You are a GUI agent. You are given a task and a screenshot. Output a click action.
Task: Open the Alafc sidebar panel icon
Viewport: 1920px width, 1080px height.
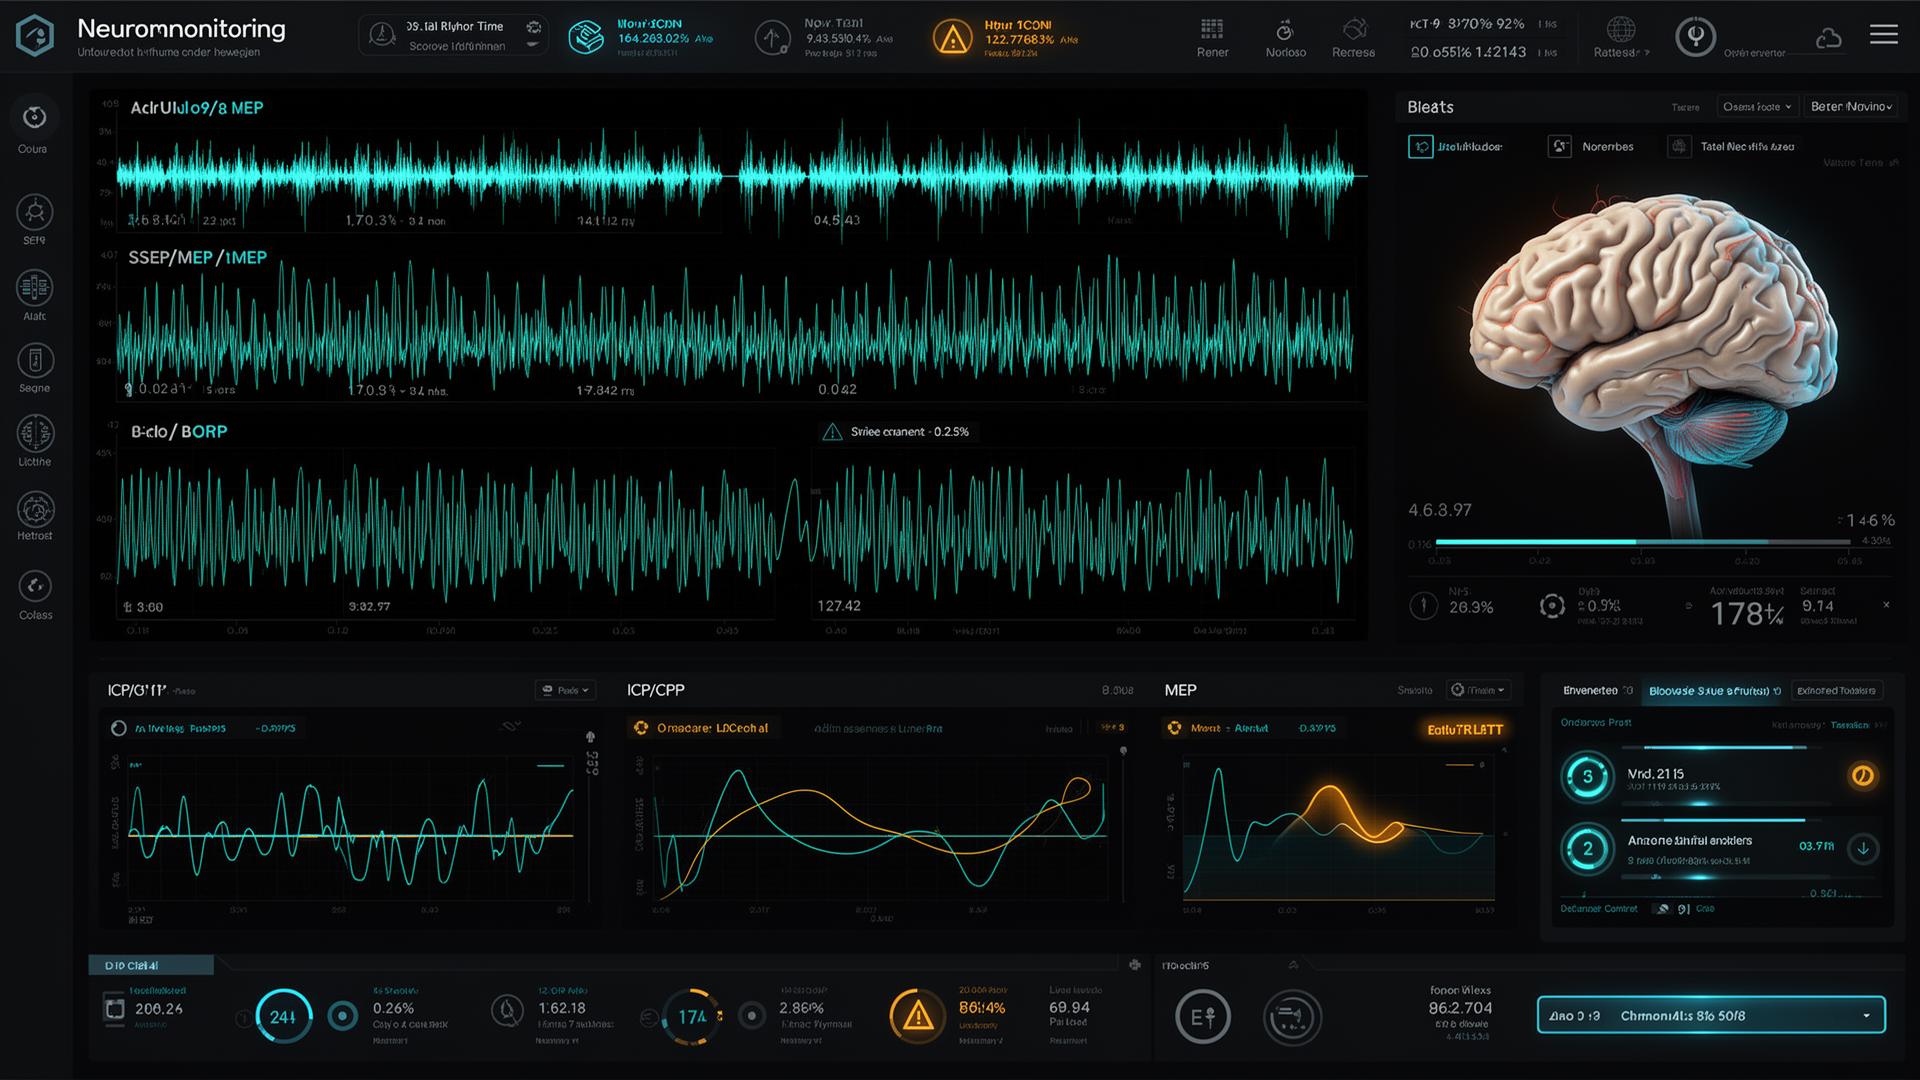(35, 288)
